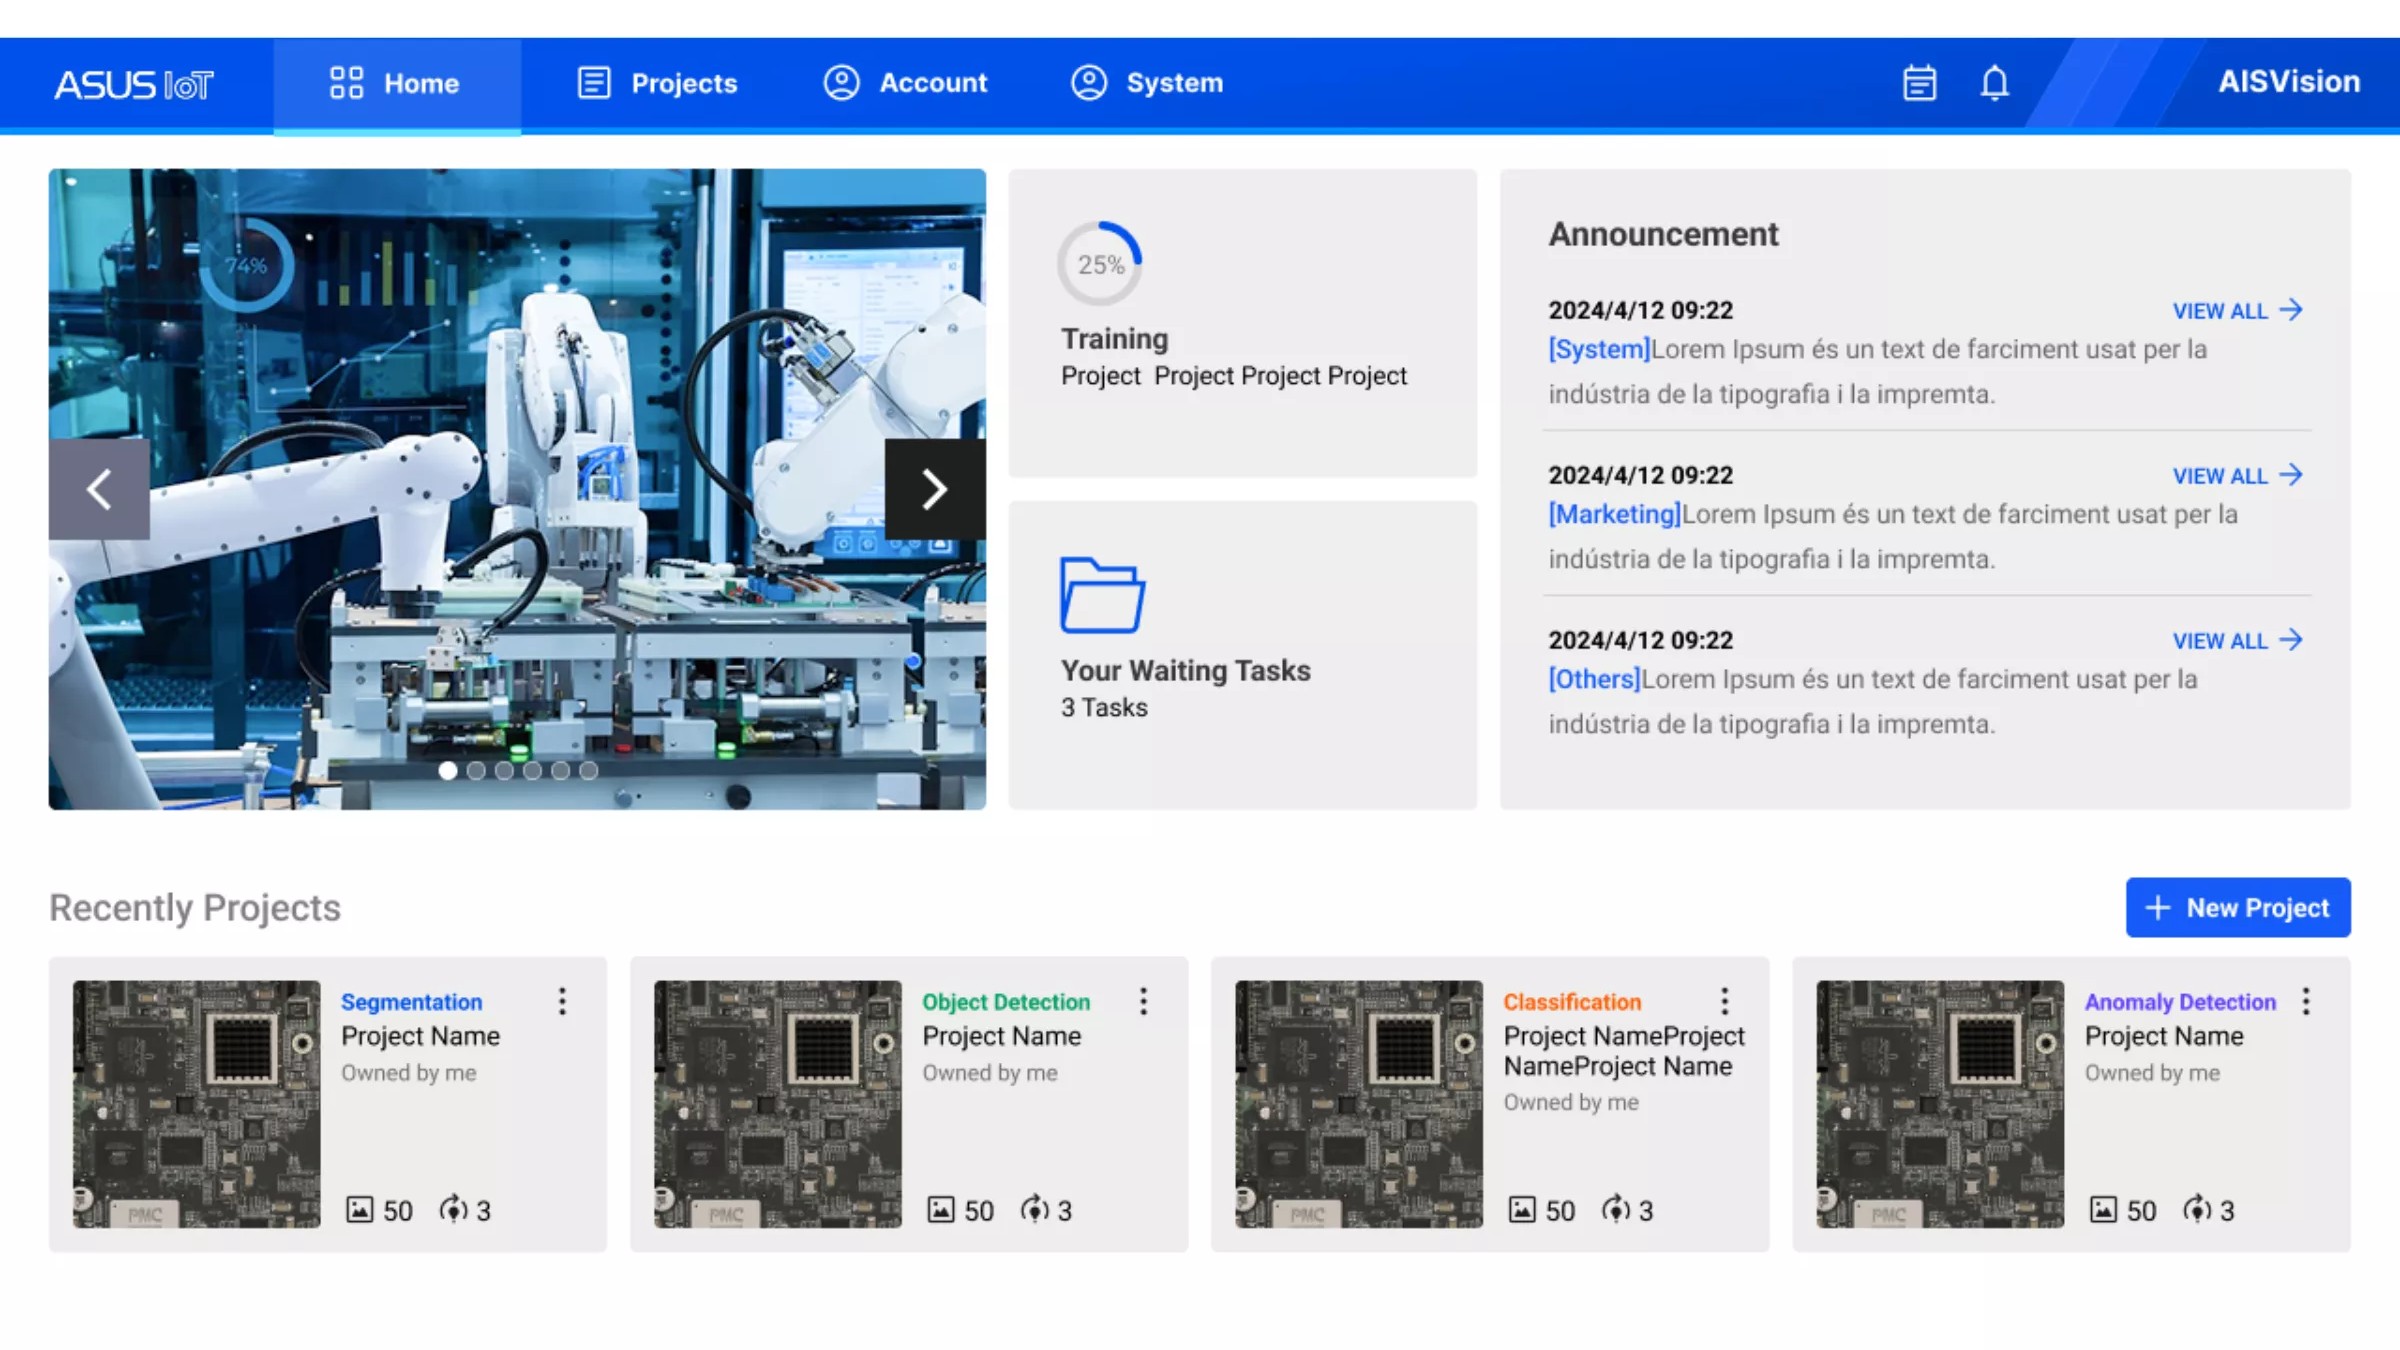
Task: Go to previous carousel slide arrow
Action: [x=99, y=489]
